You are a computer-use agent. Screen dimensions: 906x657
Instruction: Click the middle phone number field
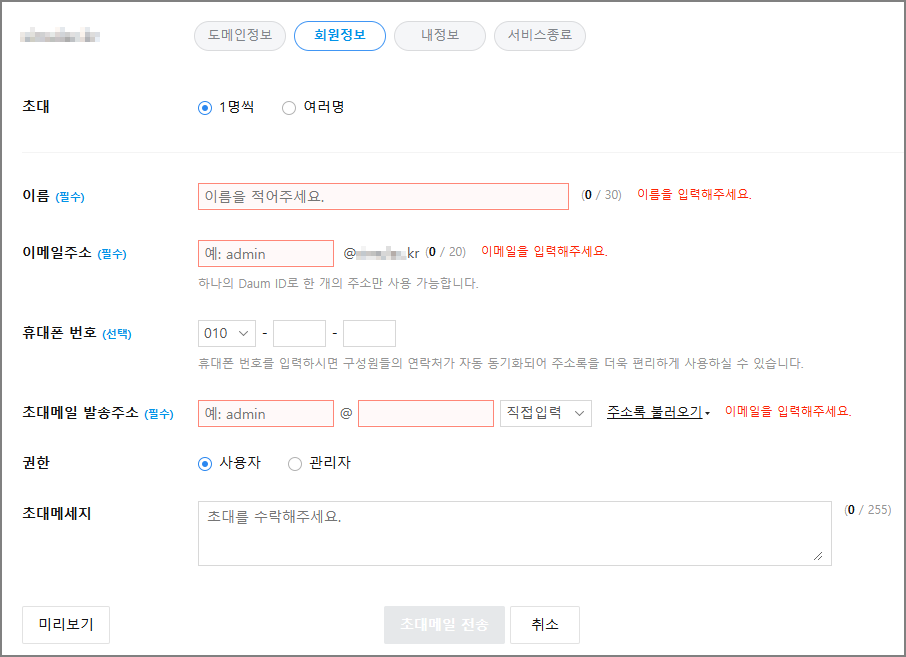(x=299, y=333)
